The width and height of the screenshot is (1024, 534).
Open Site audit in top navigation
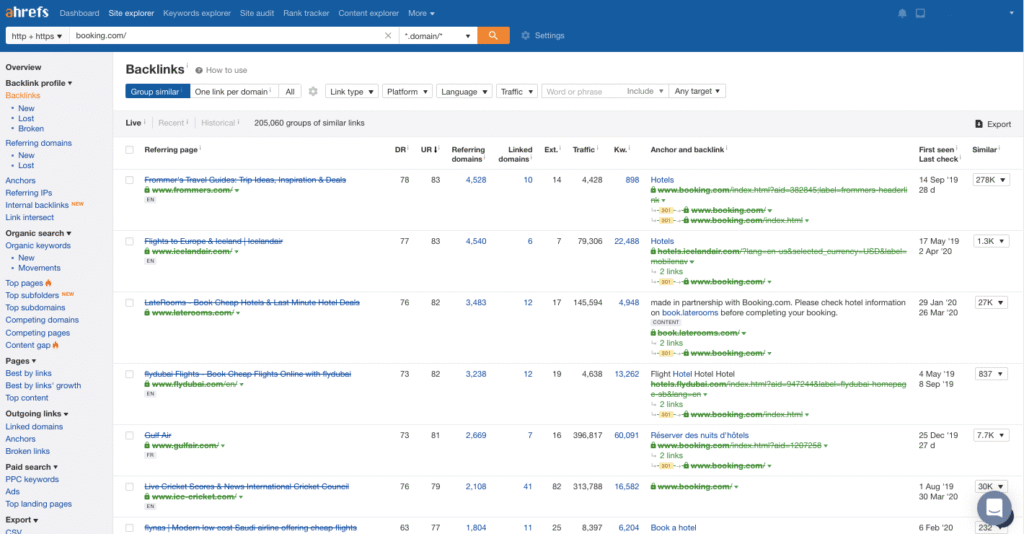(x=257, y=13)
